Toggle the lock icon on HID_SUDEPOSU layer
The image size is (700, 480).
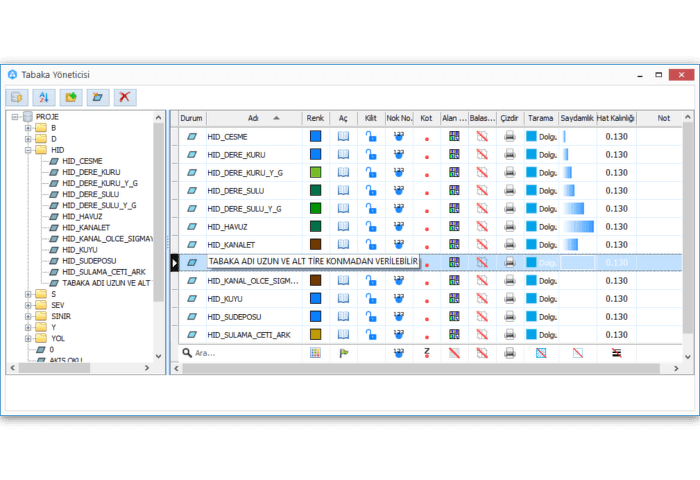tap(370, 316)
